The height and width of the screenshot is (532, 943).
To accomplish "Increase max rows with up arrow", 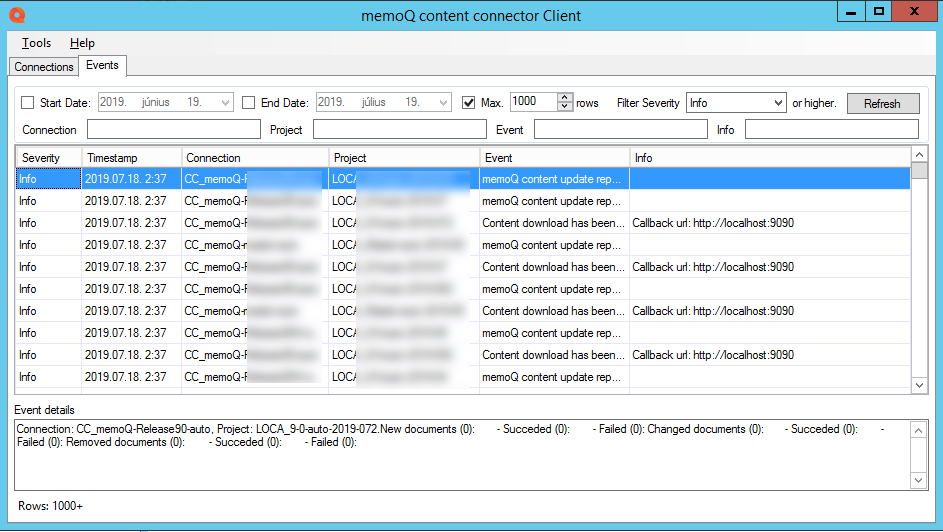I will pyautogui.click(x=564, y=98).
